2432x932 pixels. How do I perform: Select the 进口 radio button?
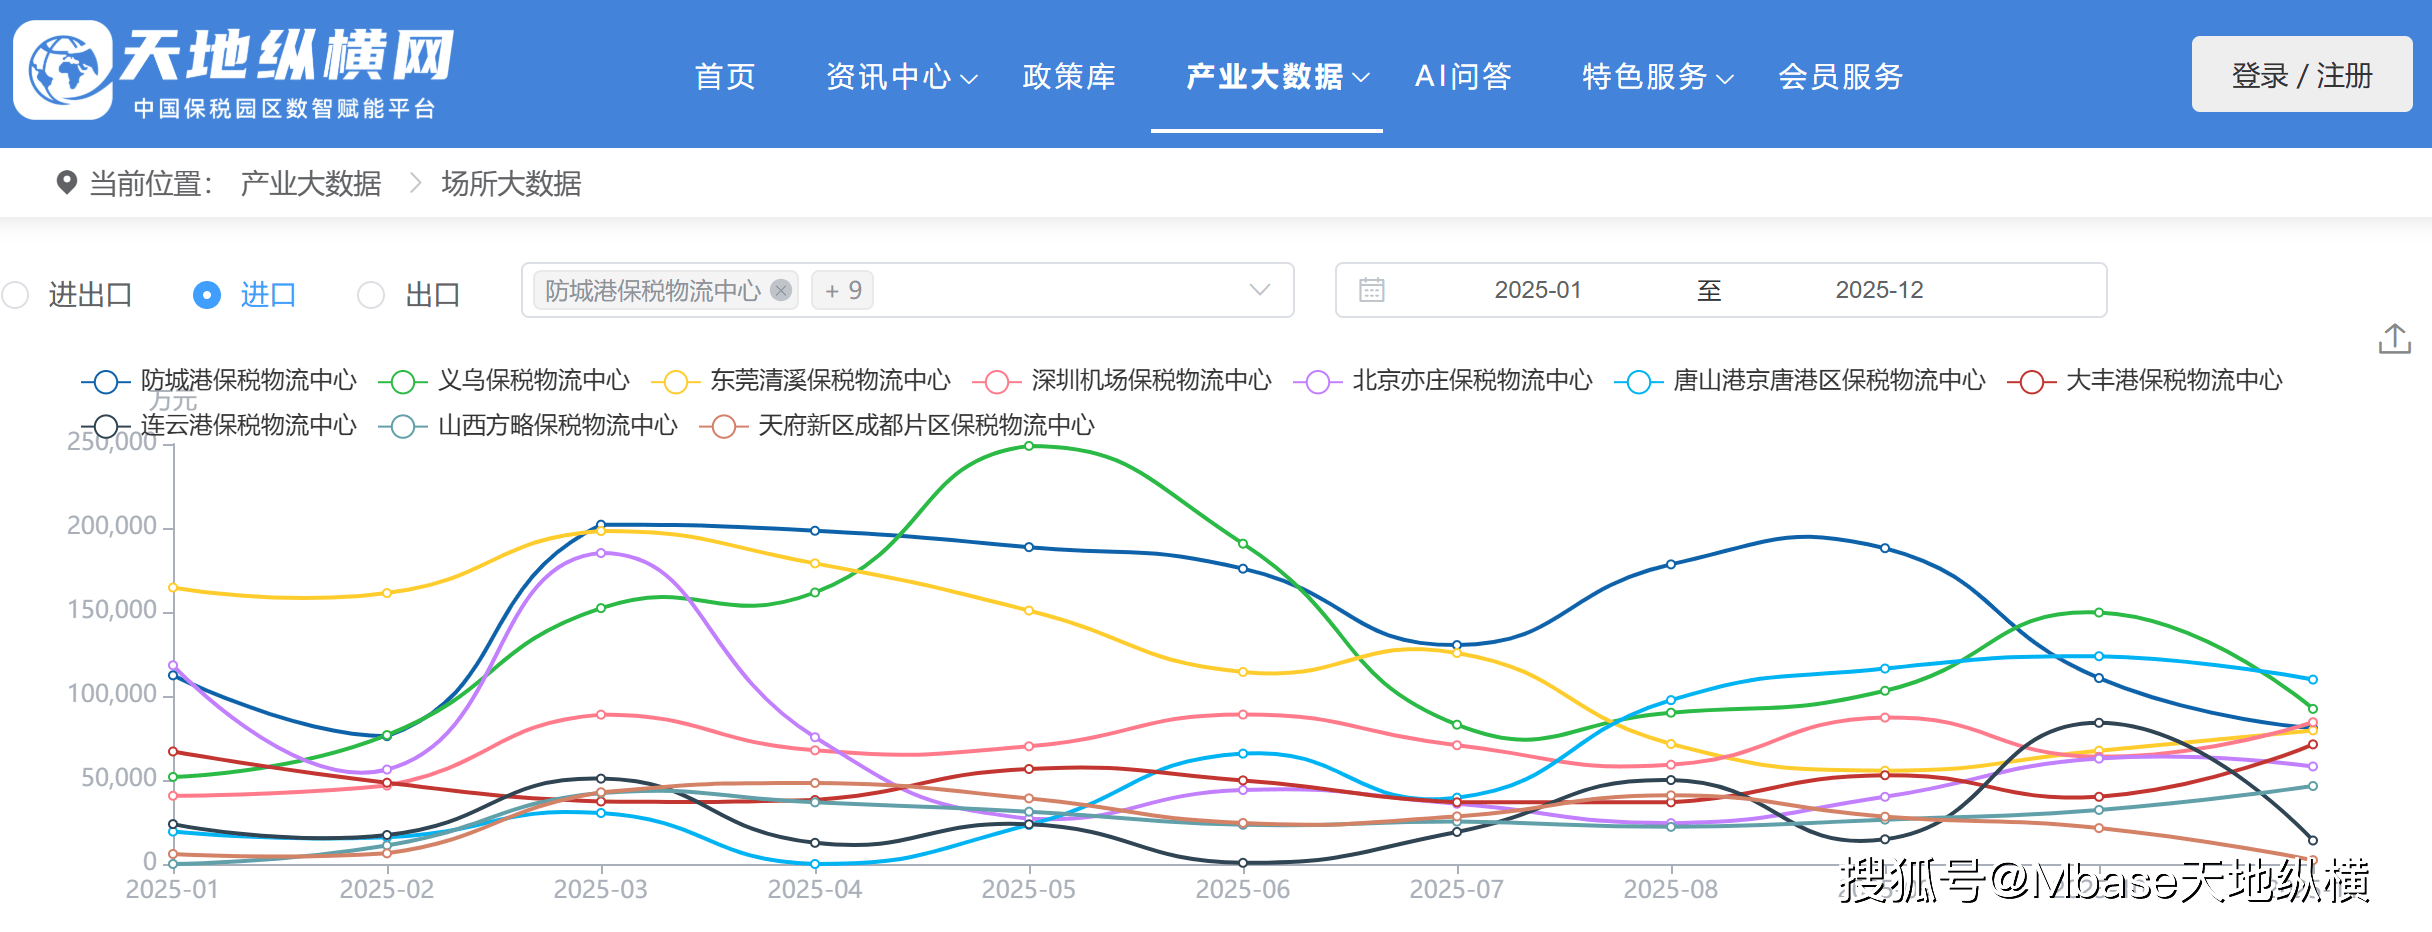(207, 294)
